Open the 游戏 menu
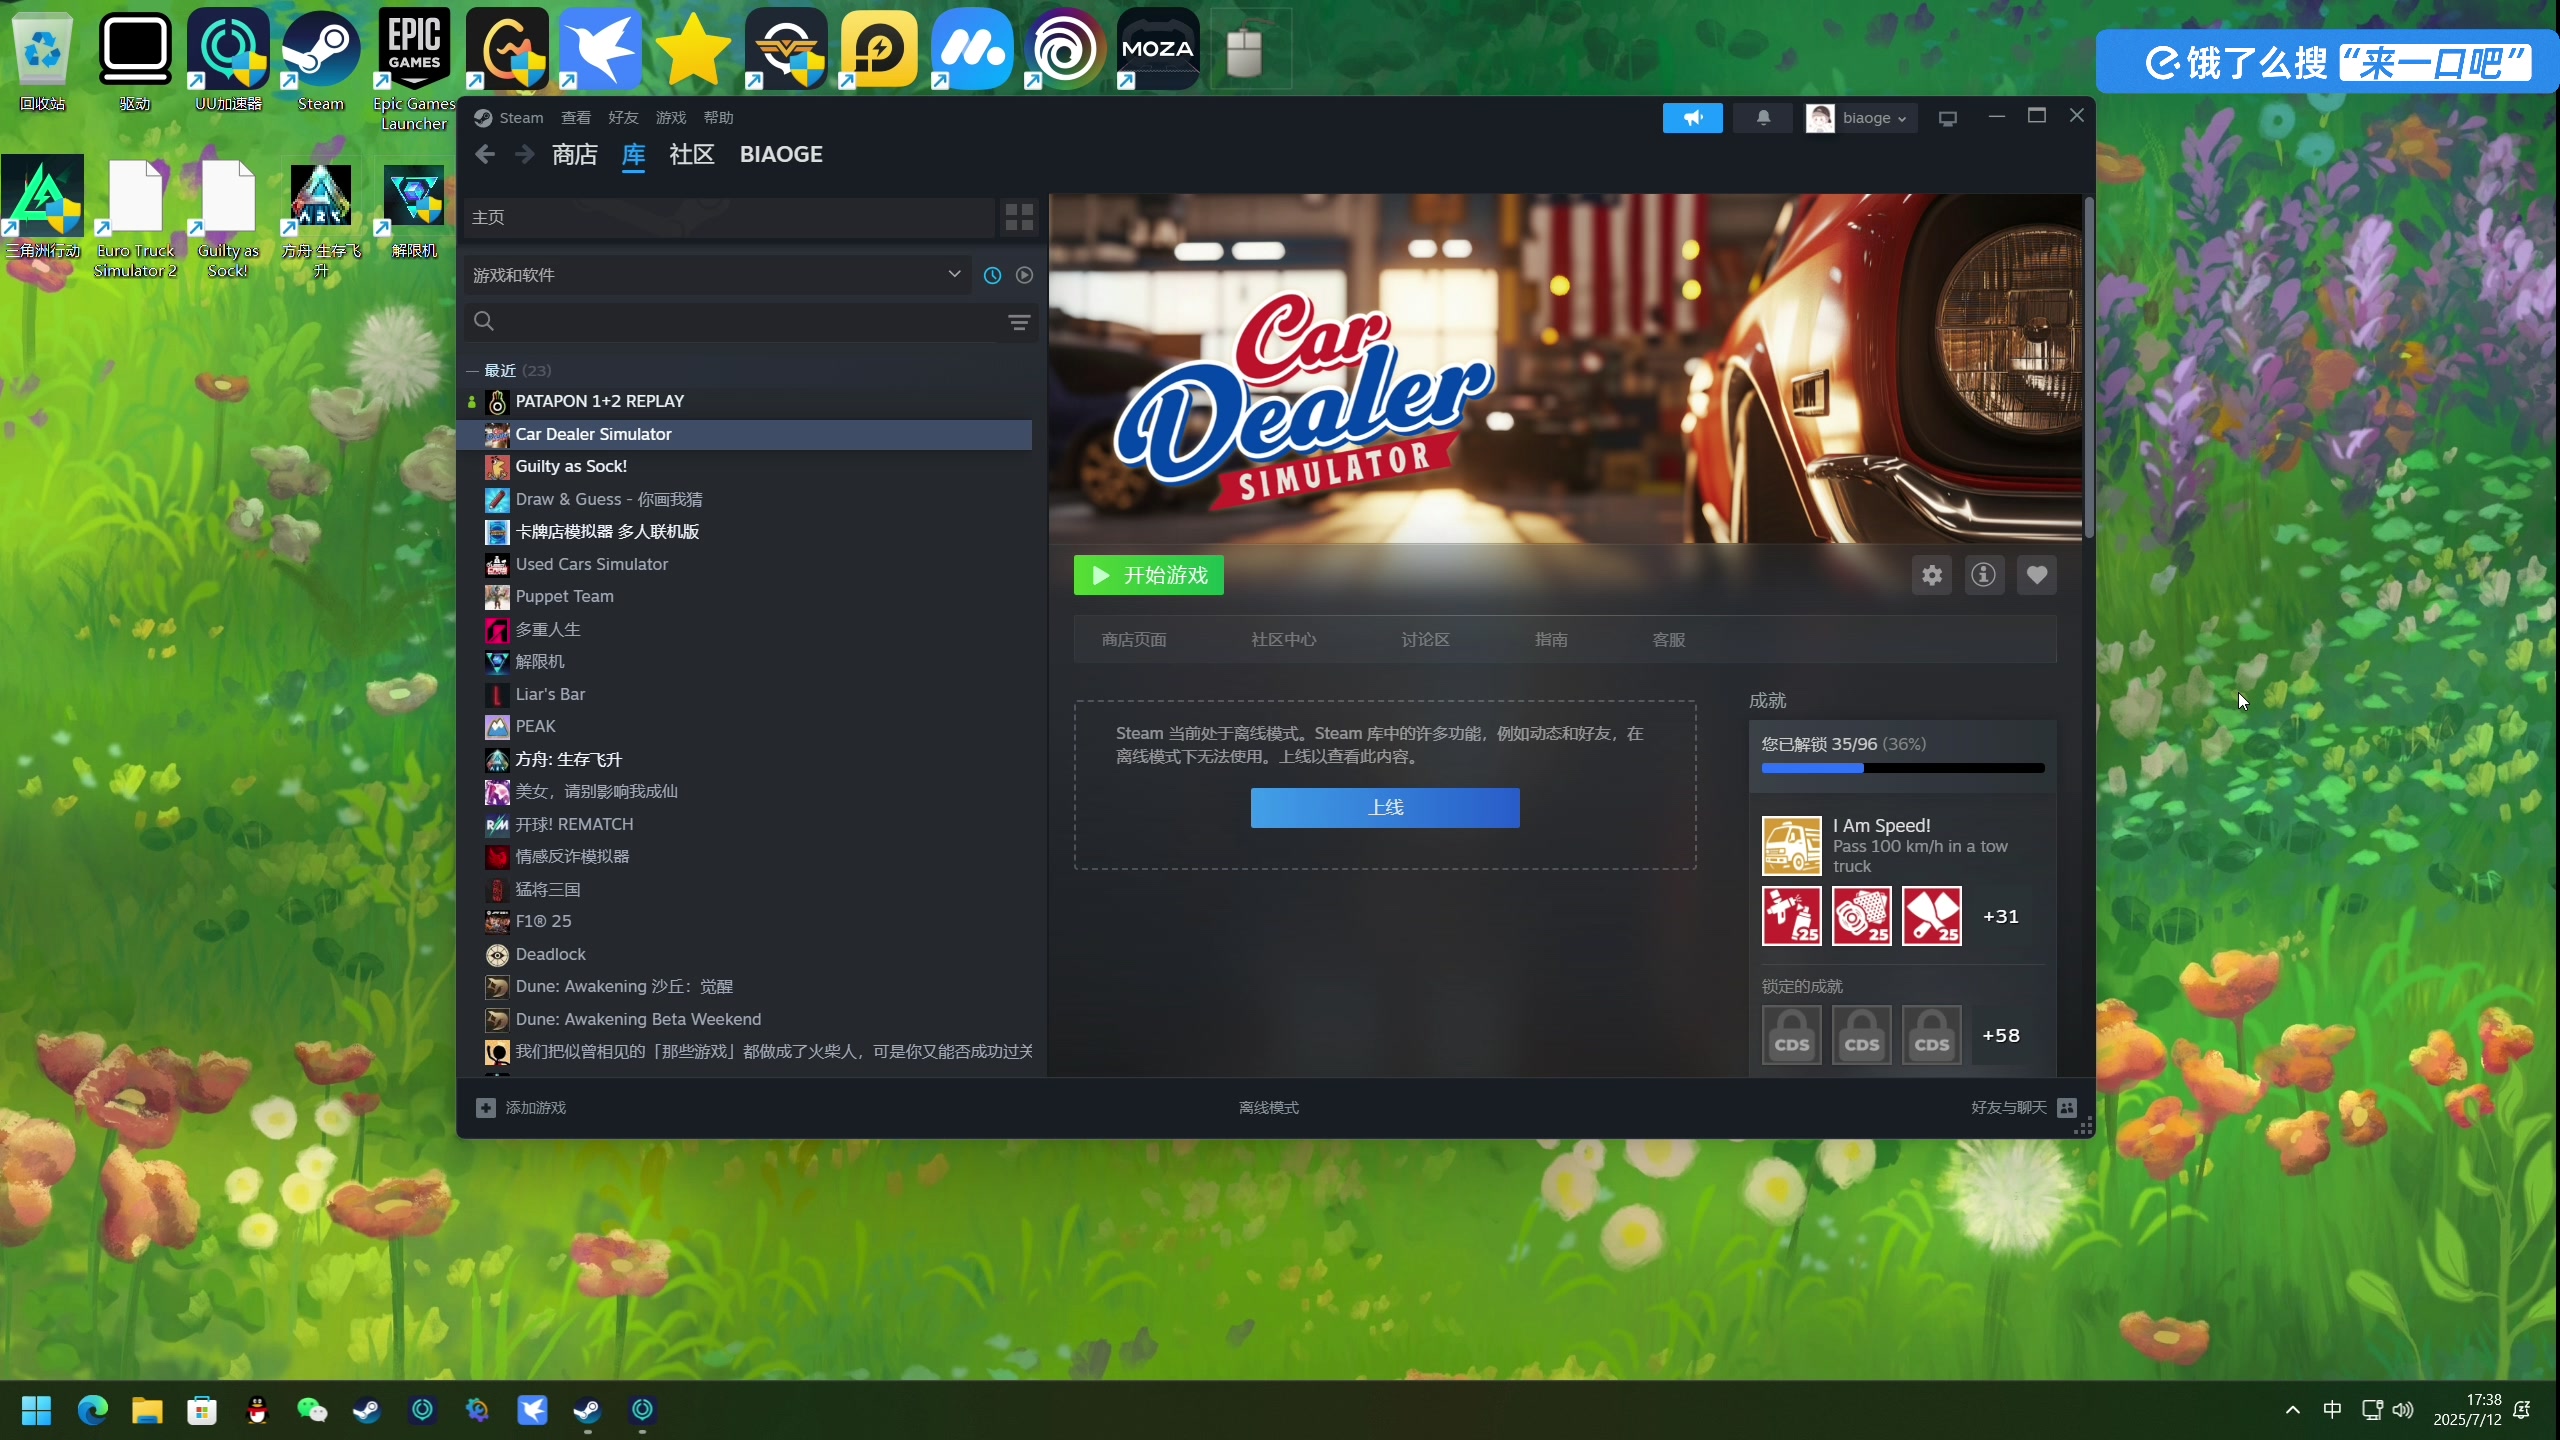 click(671, 117)
